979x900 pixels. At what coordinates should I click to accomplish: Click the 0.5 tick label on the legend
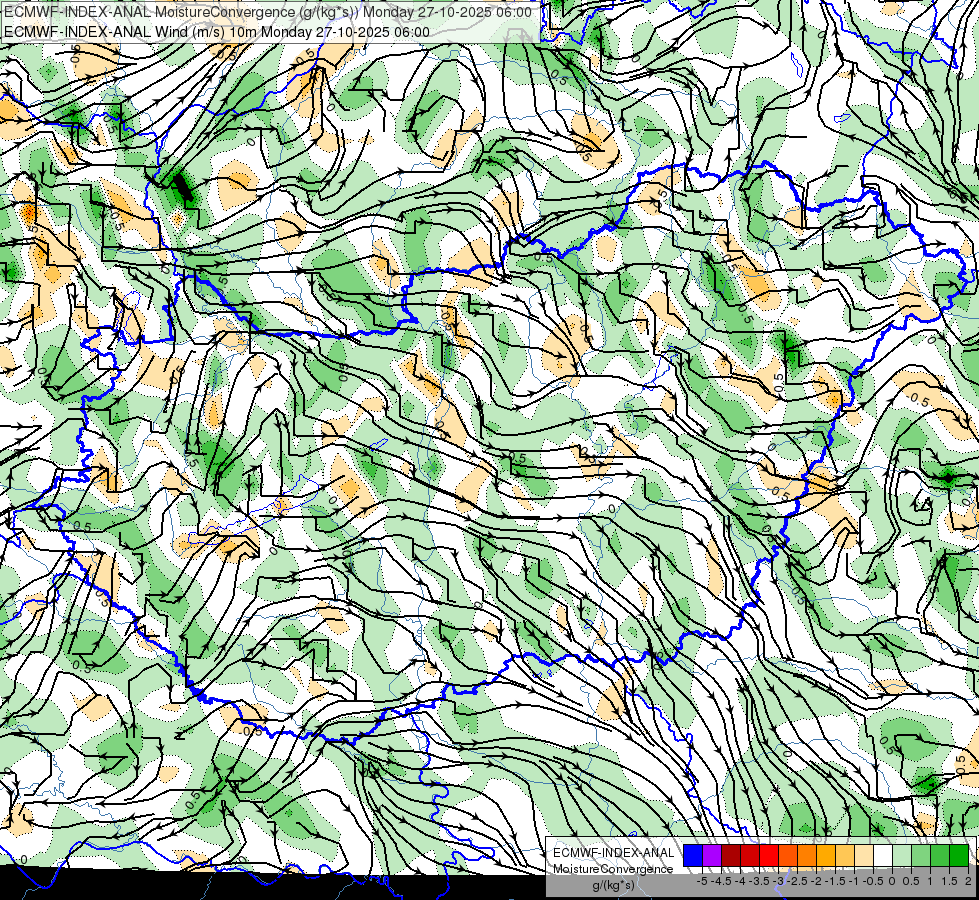(x=912, y=881)
